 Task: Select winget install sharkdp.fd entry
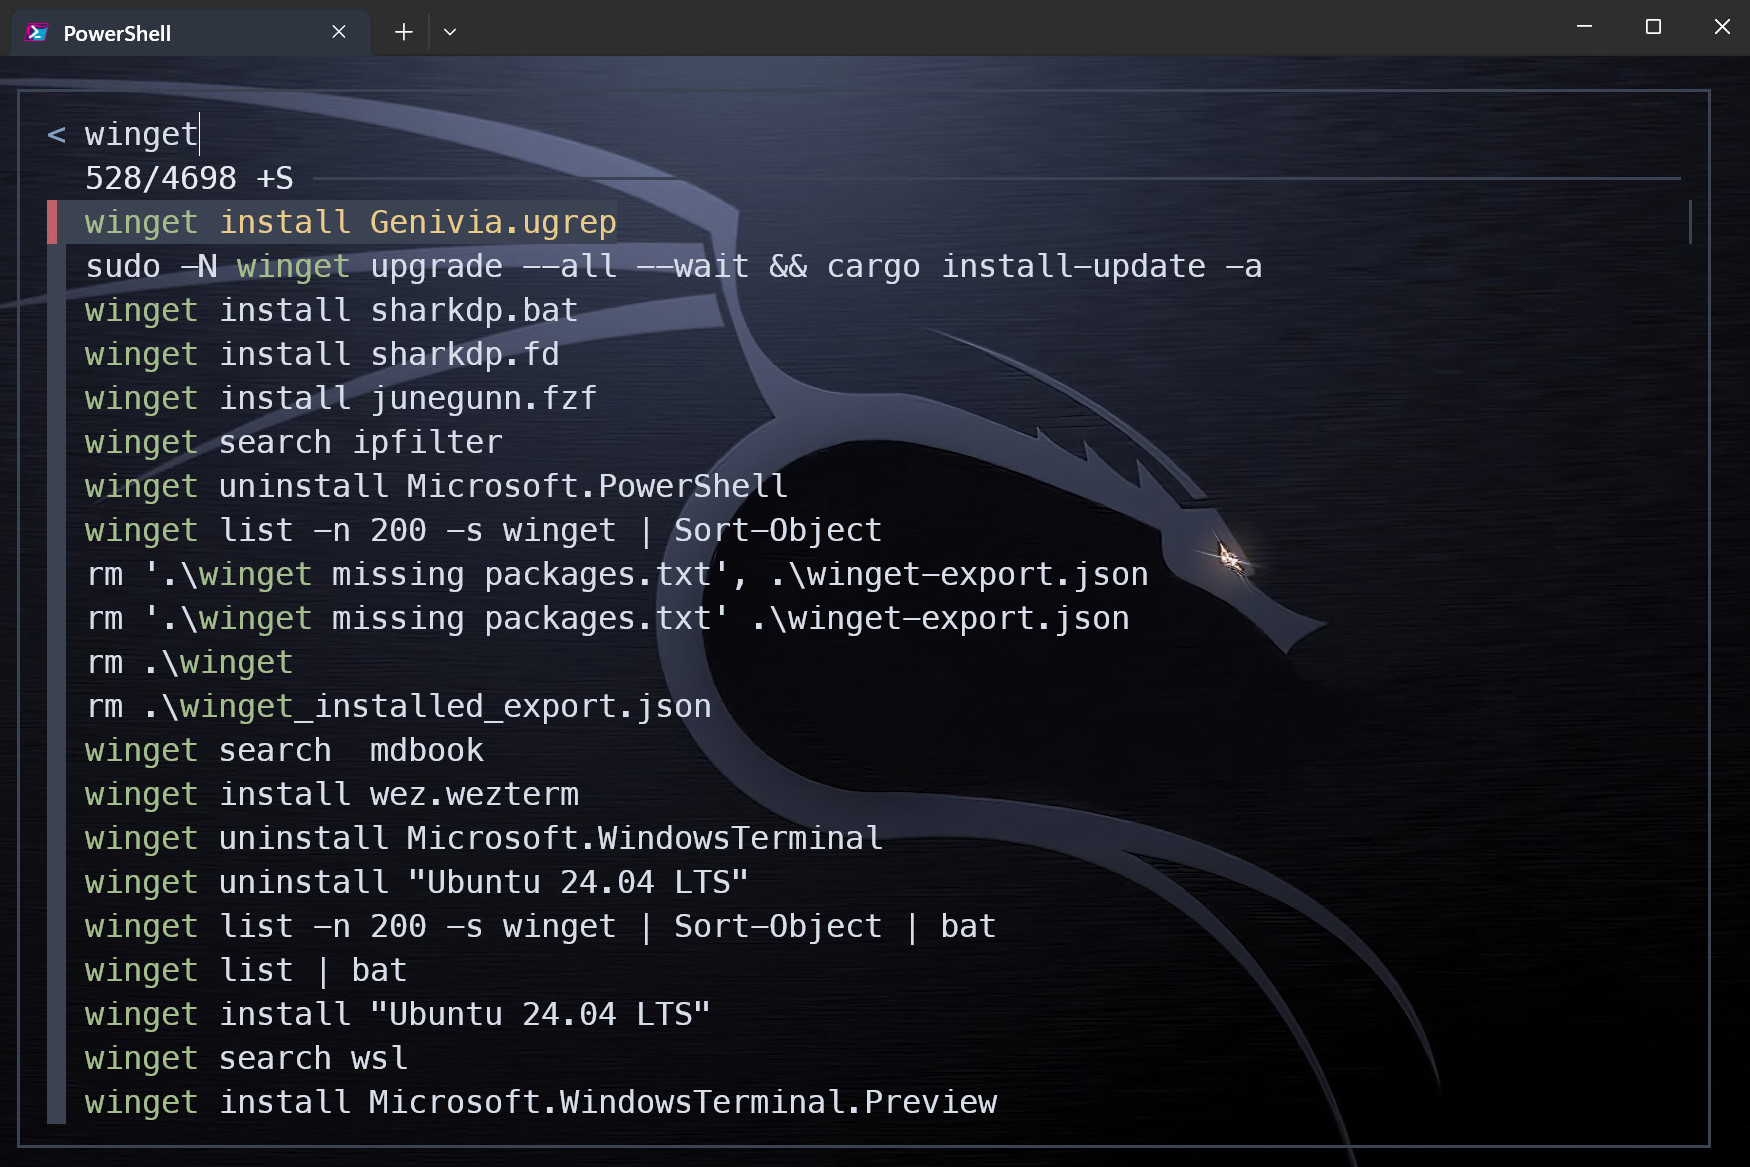pyautogui.click(x=322, y=354)
